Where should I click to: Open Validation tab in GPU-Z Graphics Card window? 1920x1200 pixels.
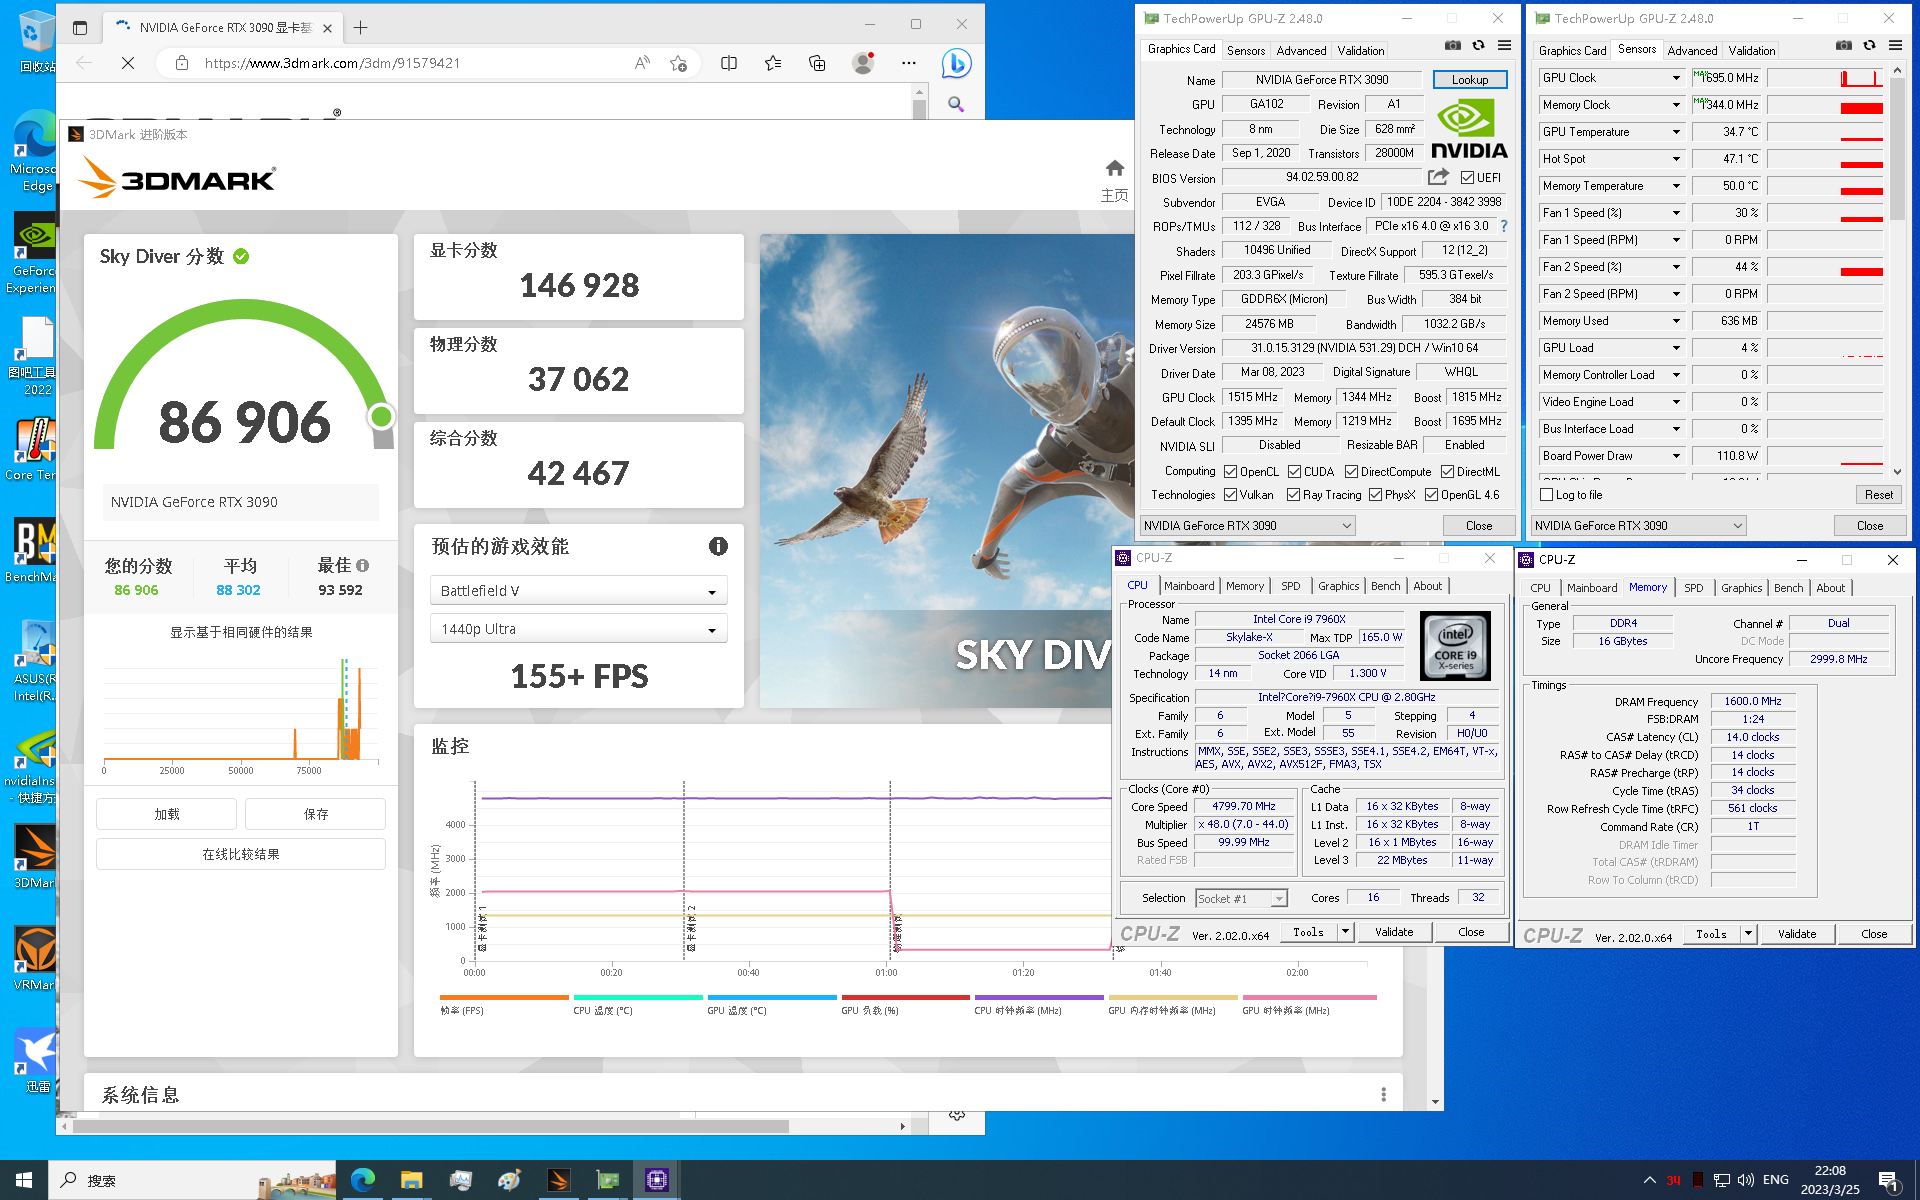pos(1361,51)
